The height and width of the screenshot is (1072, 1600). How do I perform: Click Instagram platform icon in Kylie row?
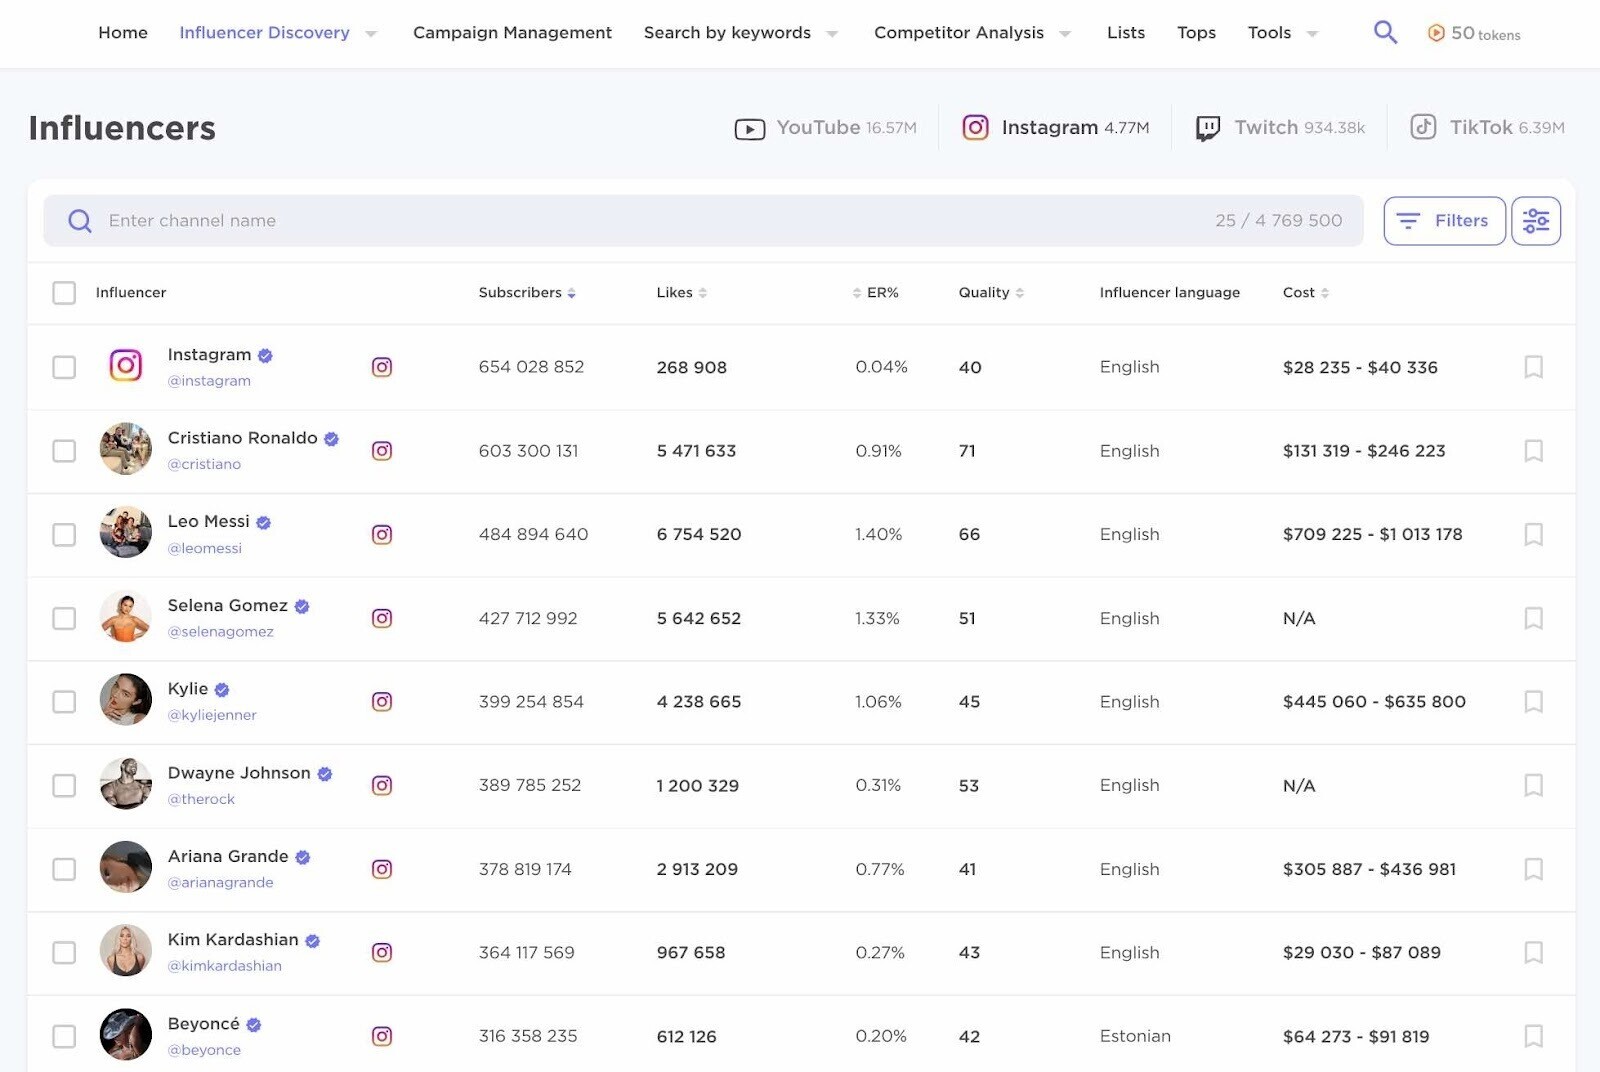click(382, 701)
